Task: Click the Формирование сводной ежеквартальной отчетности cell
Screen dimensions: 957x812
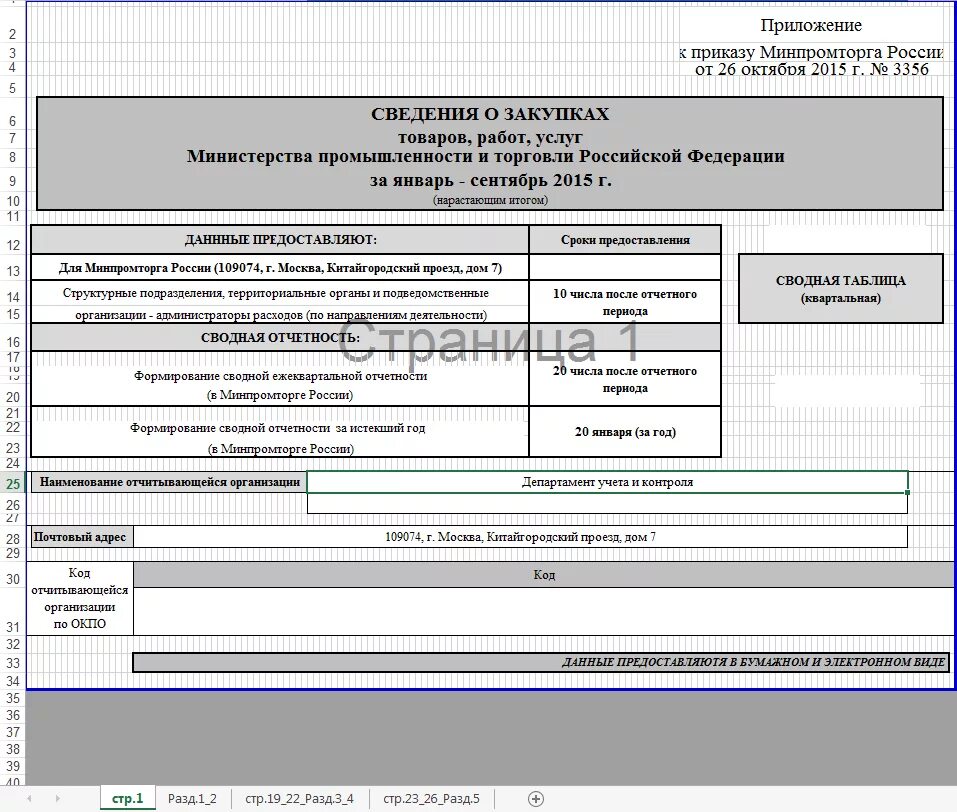Action: click(x=280, y=379)
